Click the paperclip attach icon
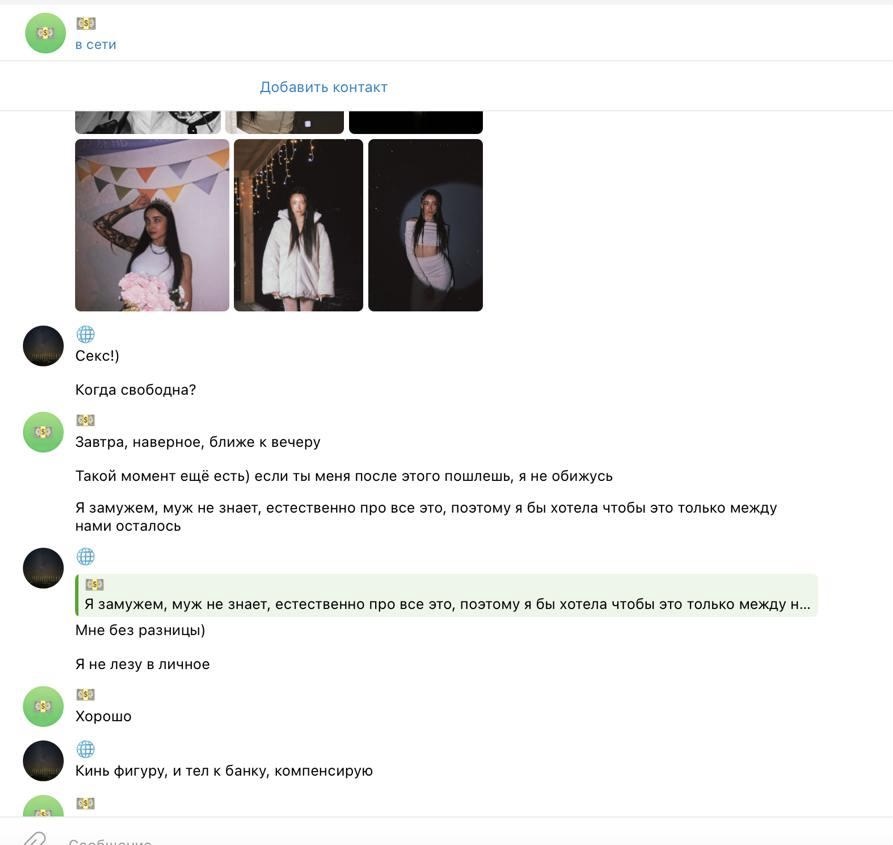The height and width of the screenshot is (845, 893). point(35,839)
